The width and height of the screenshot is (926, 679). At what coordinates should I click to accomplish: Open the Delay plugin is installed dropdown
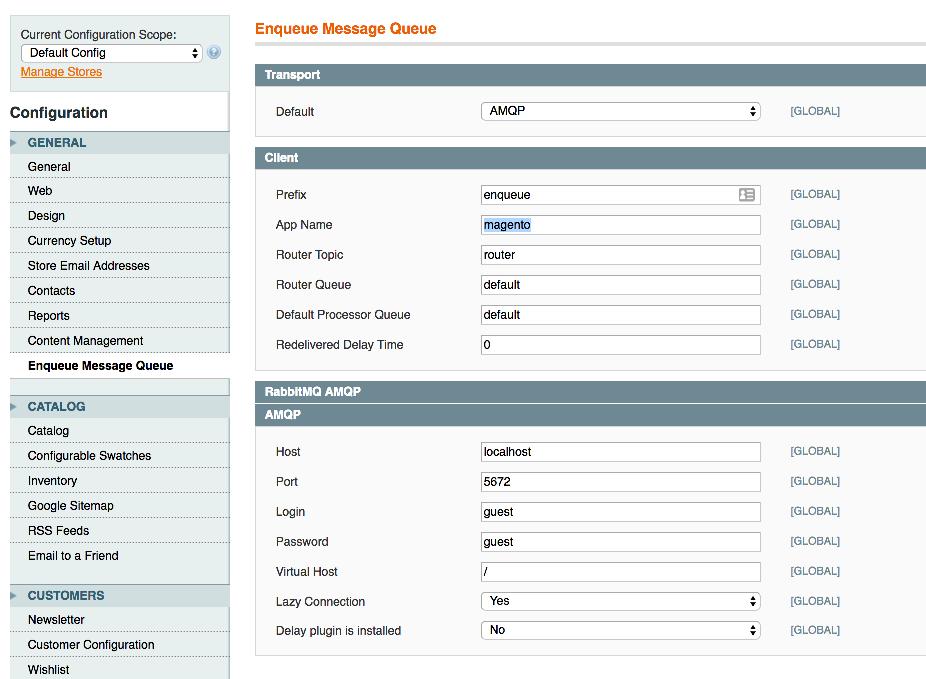(620, 631)
